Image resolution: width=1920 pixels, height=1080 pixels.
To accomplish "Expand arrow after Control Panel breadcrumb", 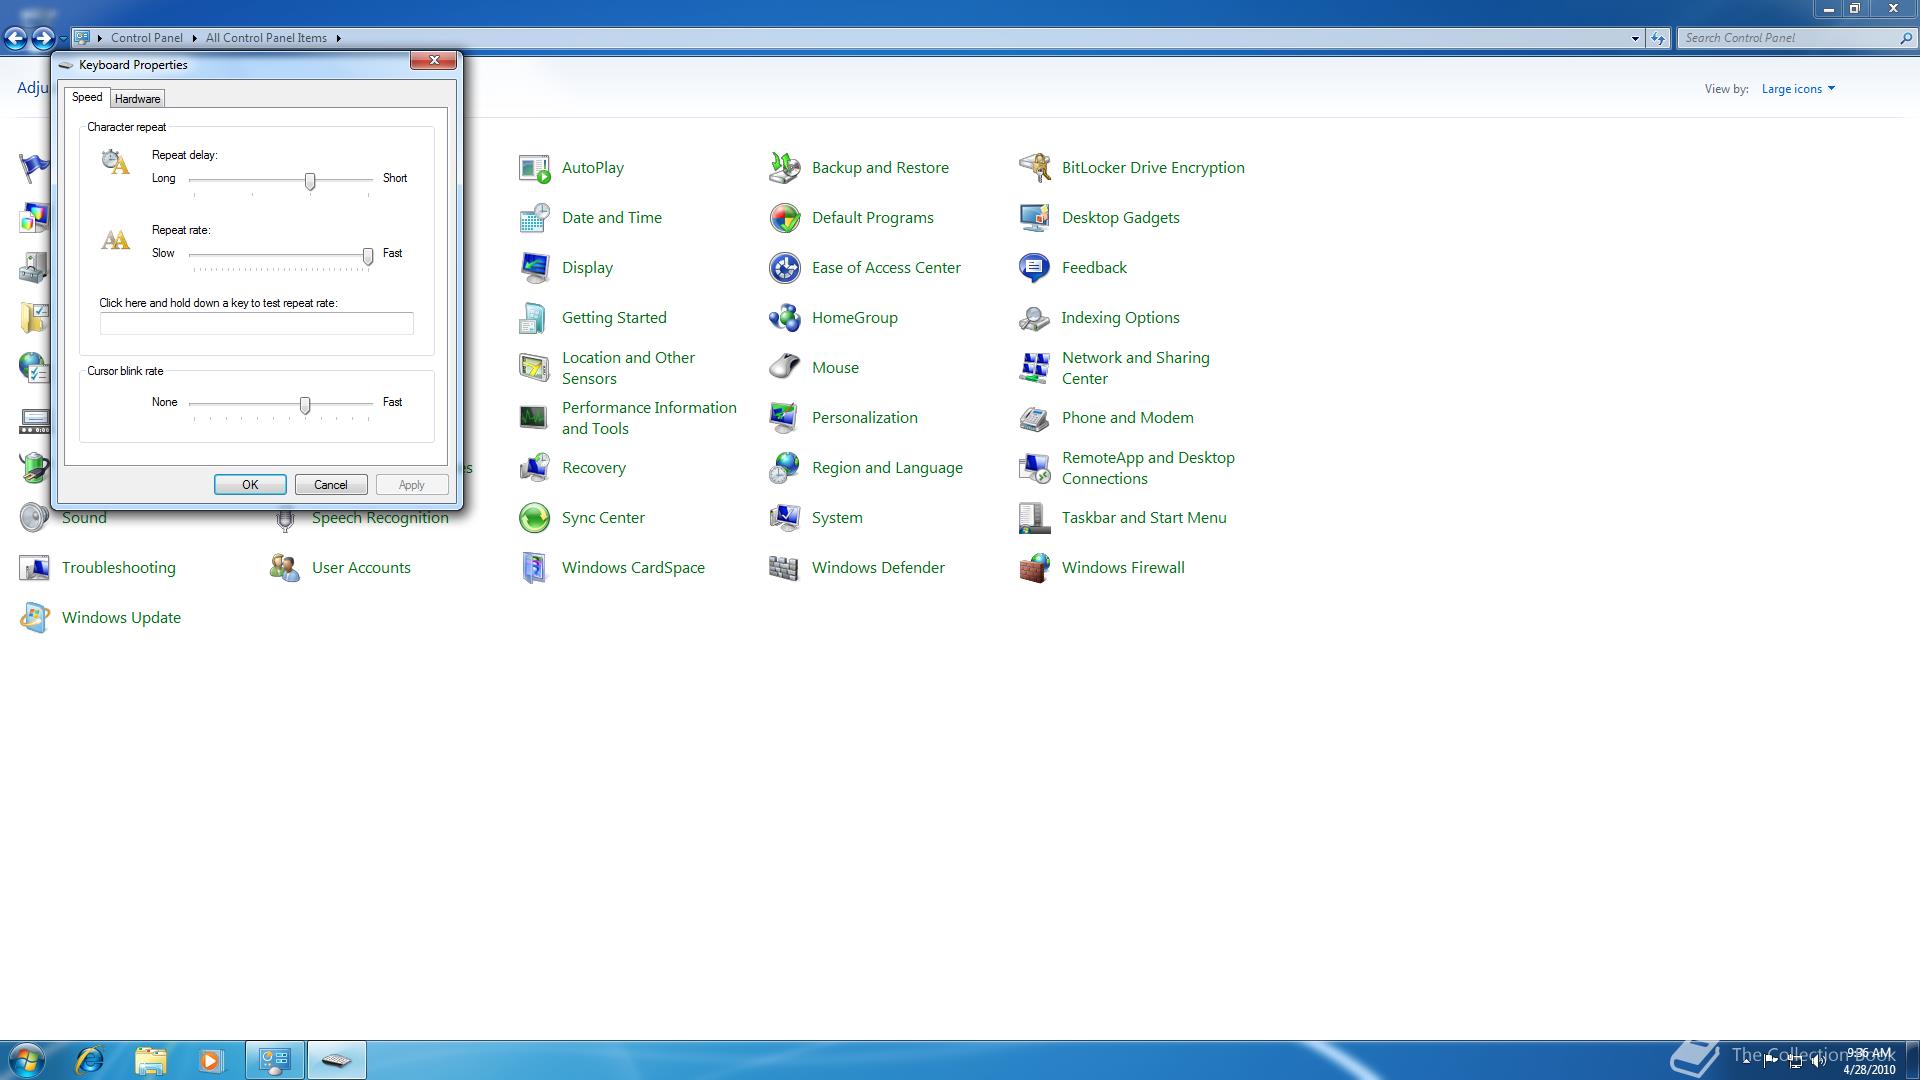I will tap(194, 38).
